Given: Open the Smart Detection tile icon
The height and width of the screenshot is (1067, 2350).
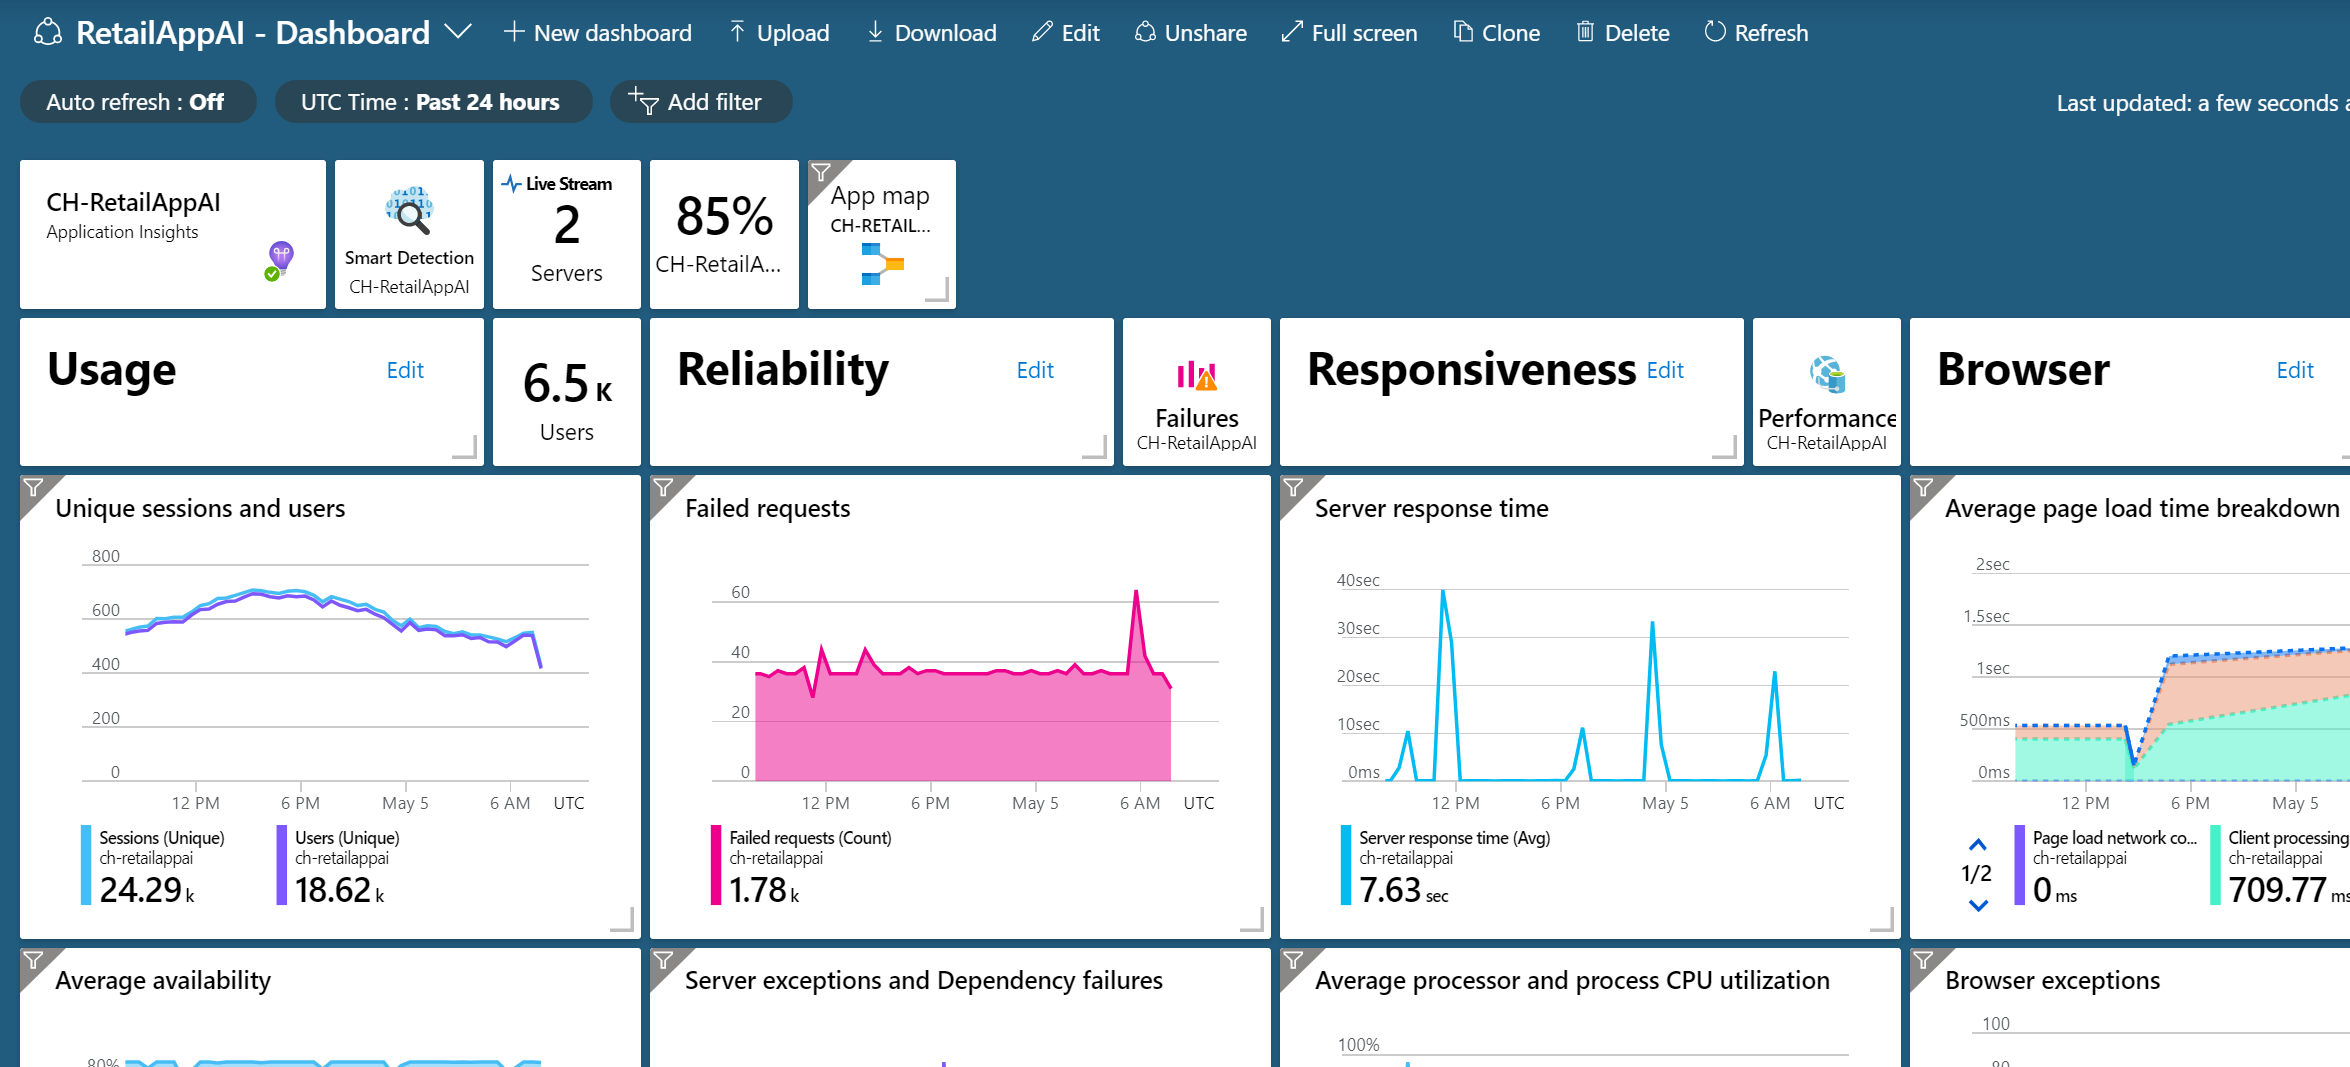Looking at the screenshot, I should tap(409, 211).
